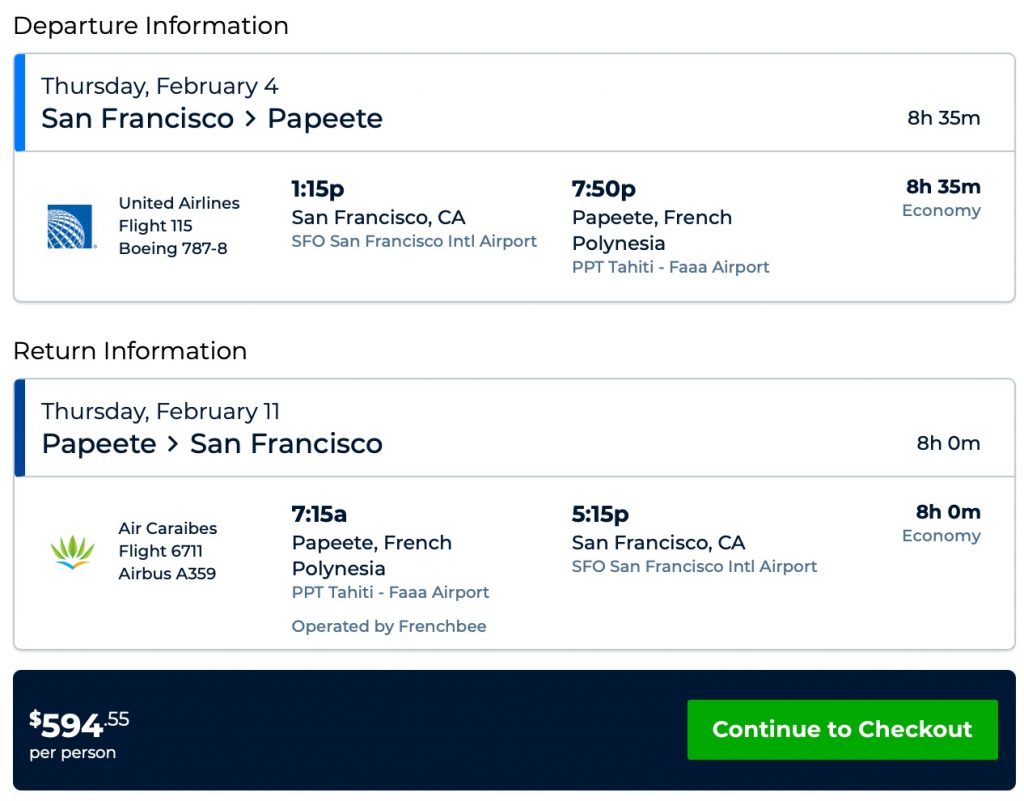The height and width of the screenshot is (801, 1024).
Task: Click the Operated by Frenchbee text
Action: click(389, 626)
